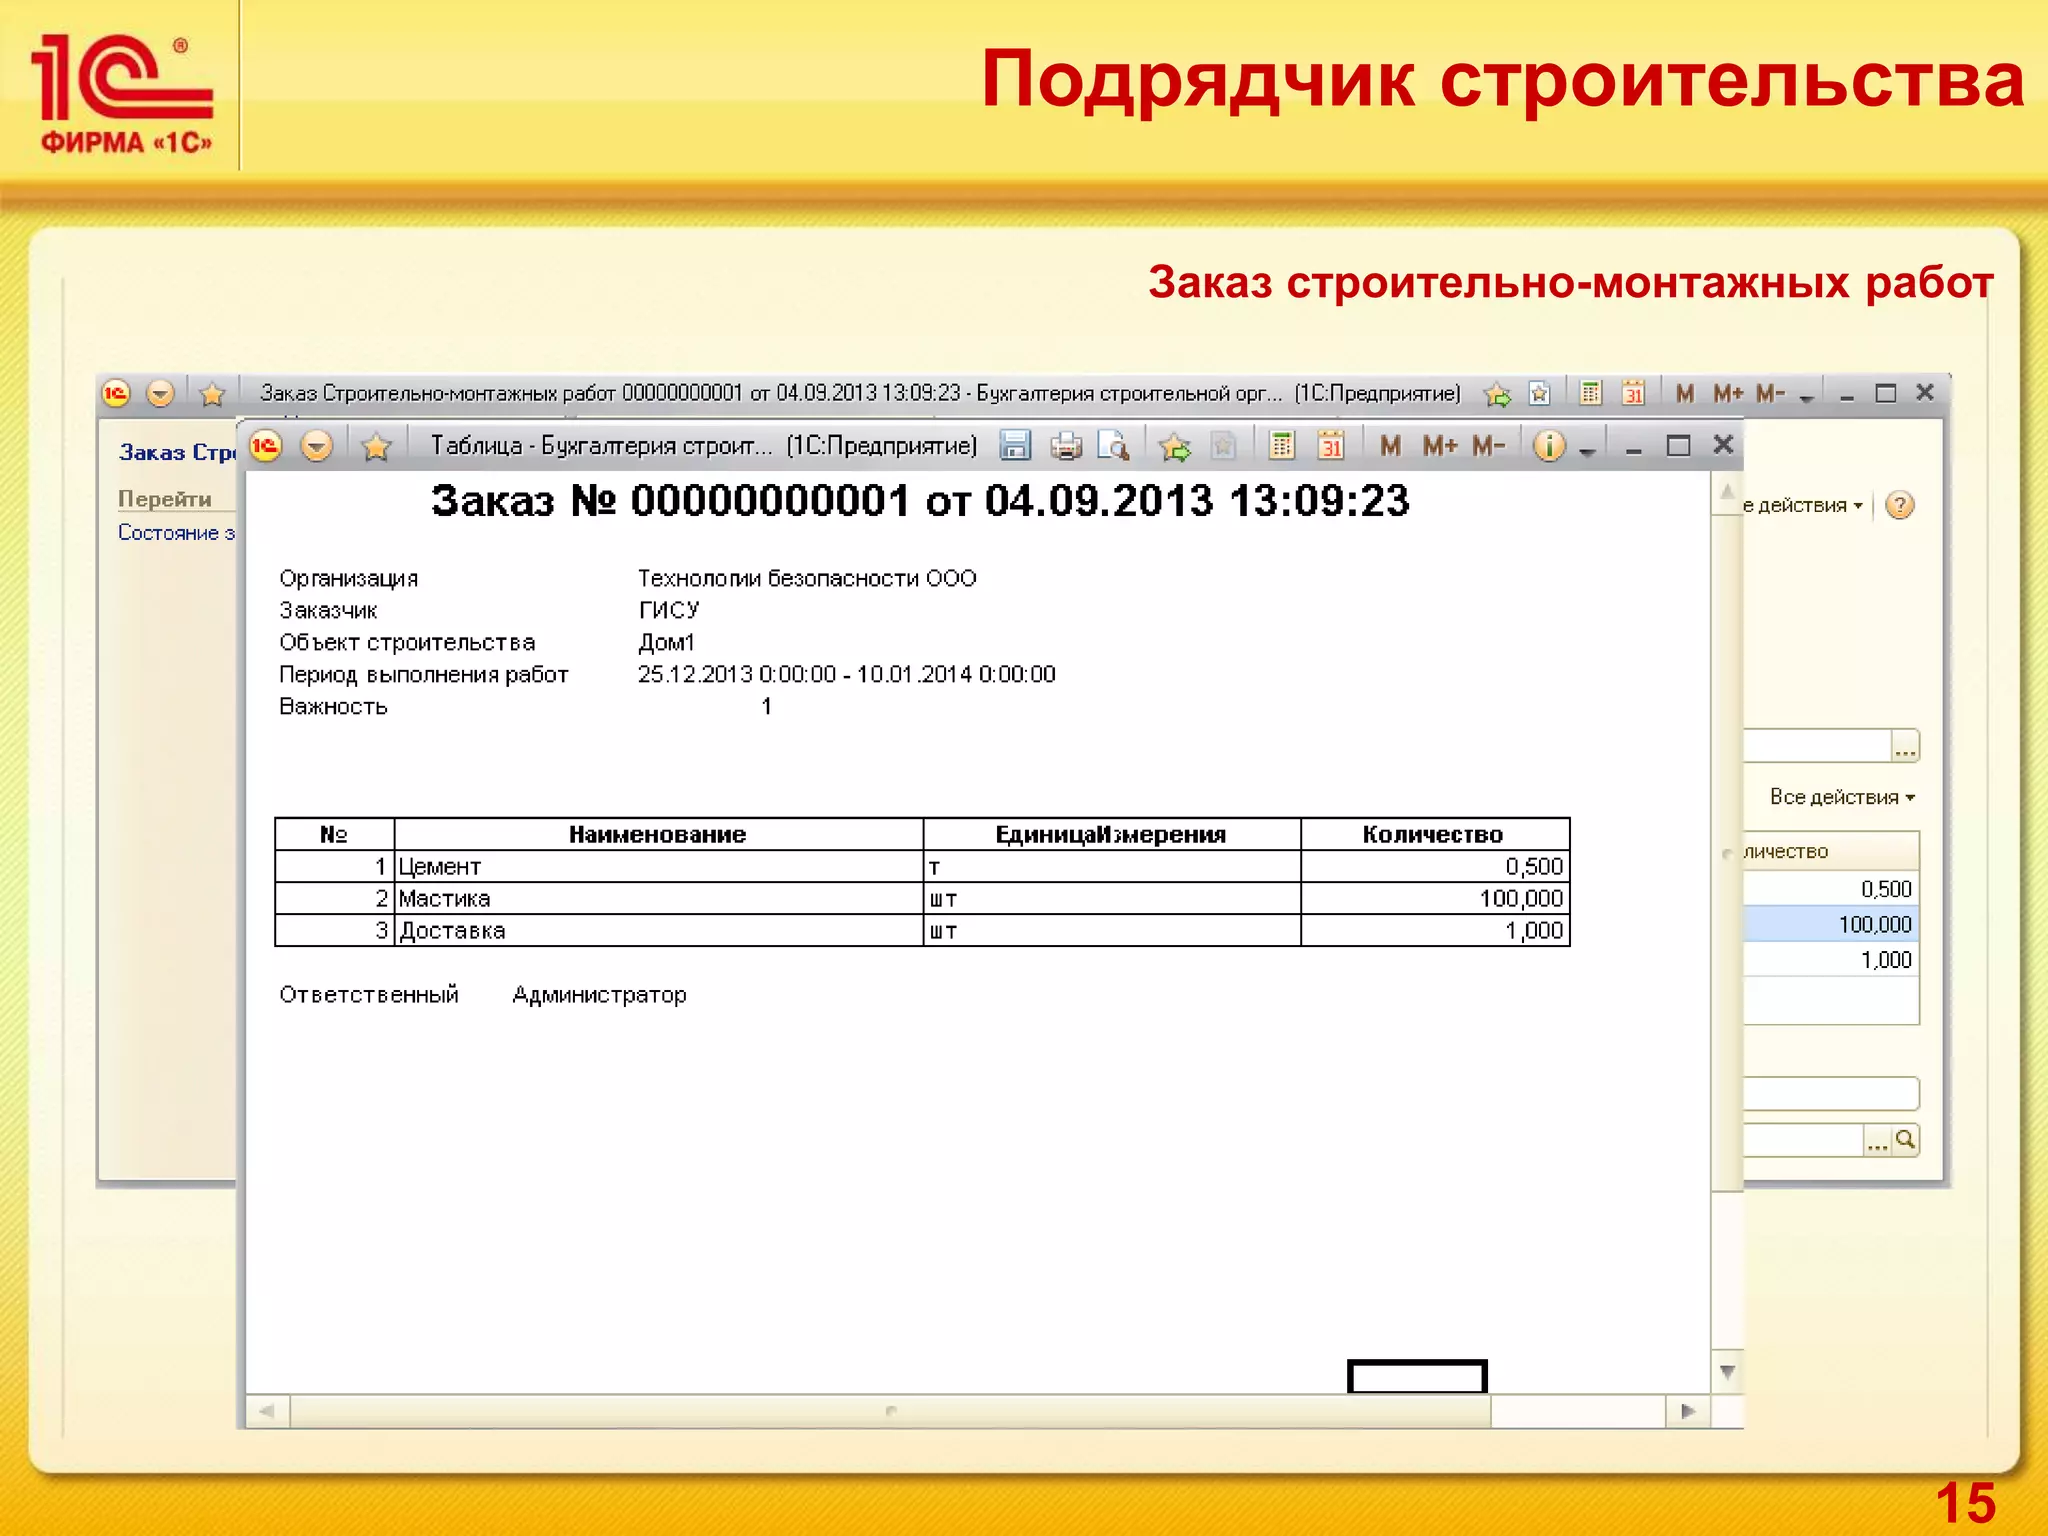Click the favorites star in the Таблица title bar
Viewport: 2048px width, 1536px height.
[x=376, y=446]
